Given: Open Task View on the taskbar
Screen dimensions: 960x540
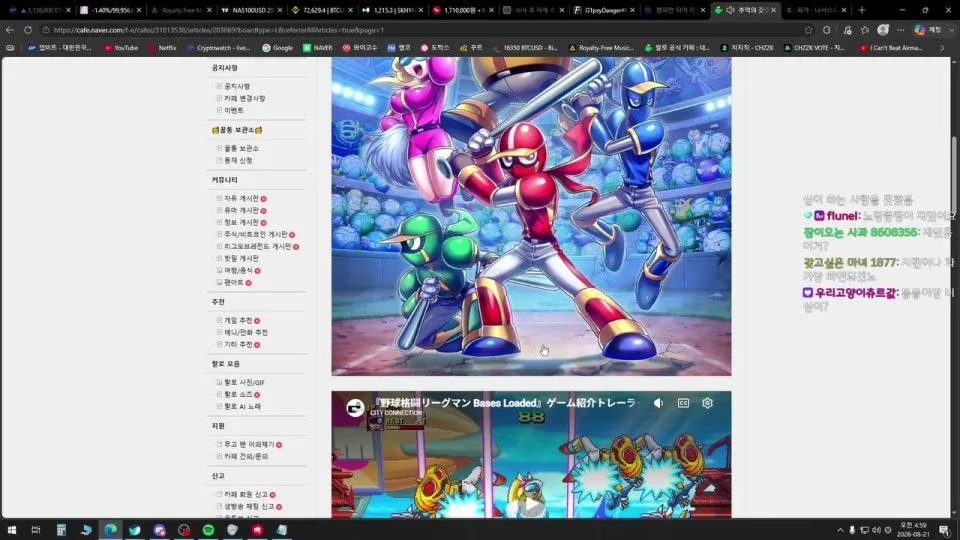Looking at the screenshot, I should pyautogui.click(x=36, y=530).
